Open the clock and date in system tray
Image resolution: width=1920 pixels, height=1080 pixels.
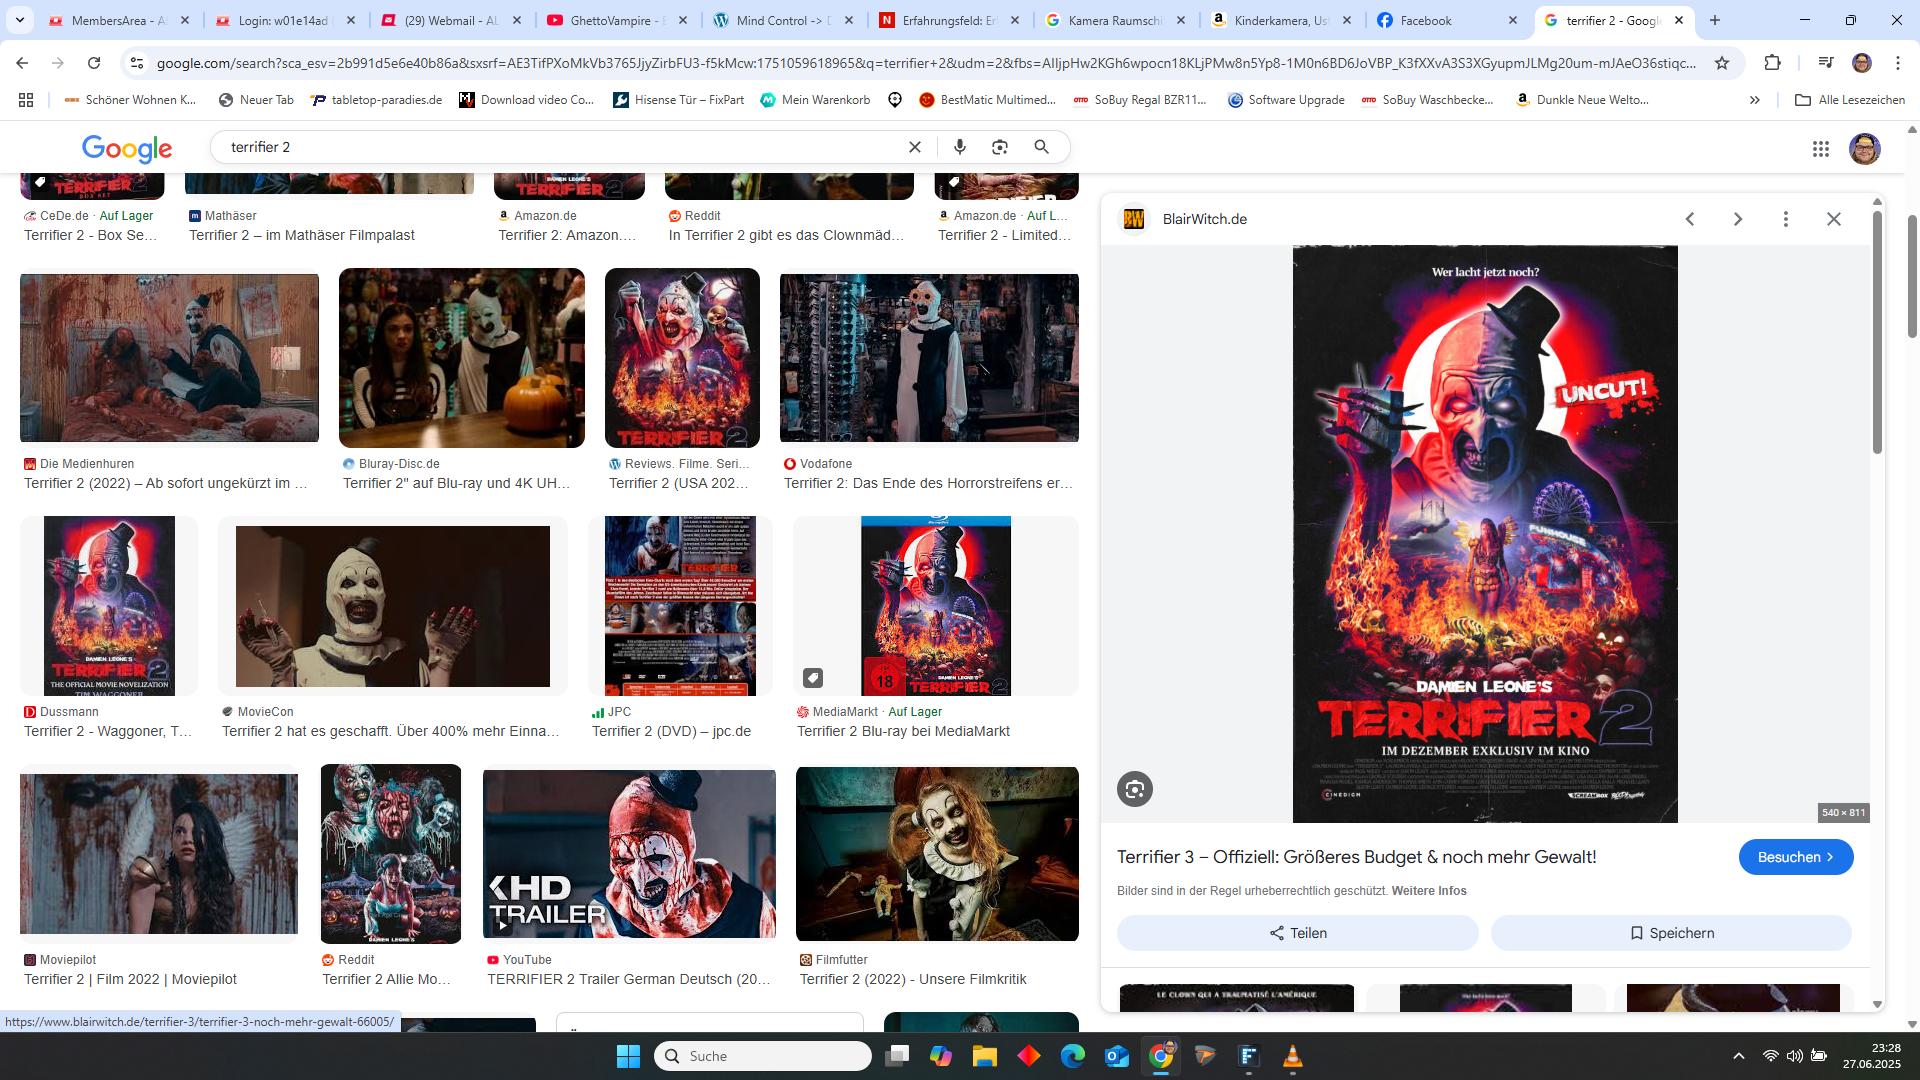coord(1872,1056)
